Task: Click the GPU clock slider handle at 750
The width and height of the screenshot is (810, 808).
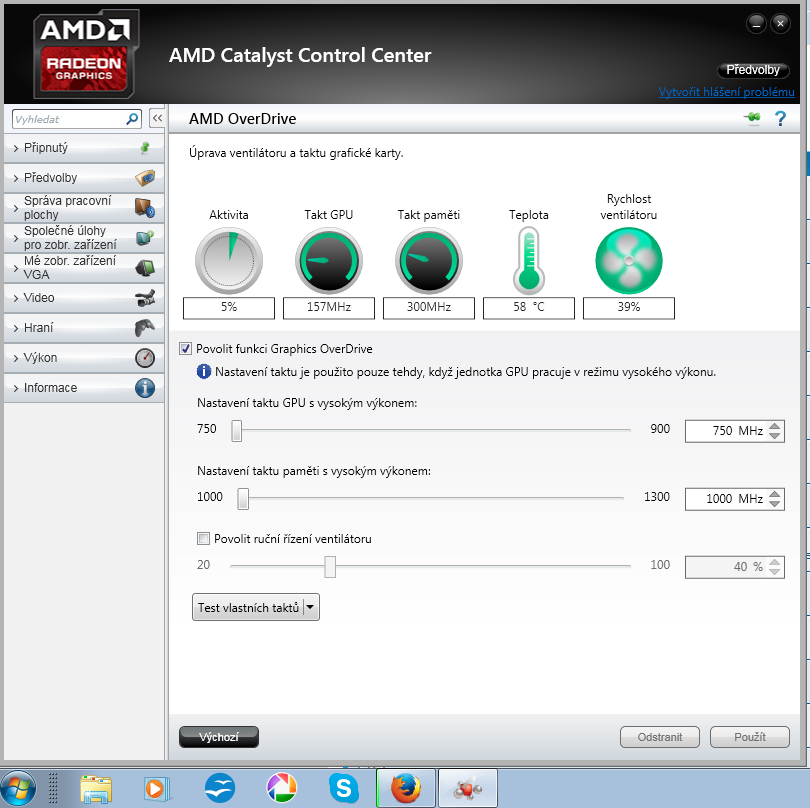Action: point(237,430)
